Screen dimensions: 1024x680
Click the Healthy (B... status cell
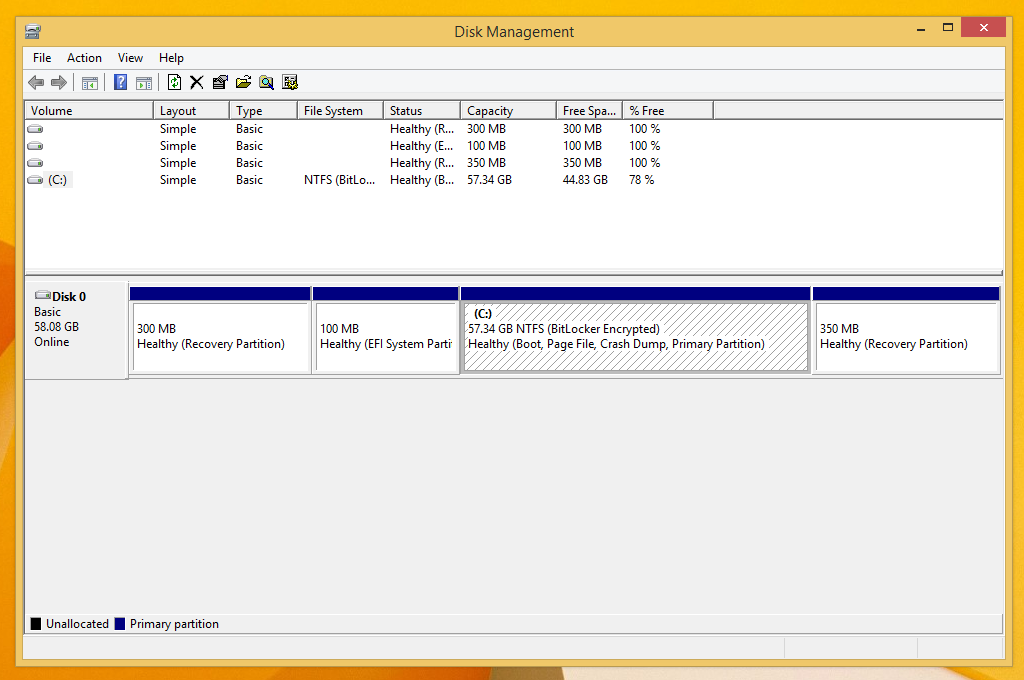[x=422, y=180]
